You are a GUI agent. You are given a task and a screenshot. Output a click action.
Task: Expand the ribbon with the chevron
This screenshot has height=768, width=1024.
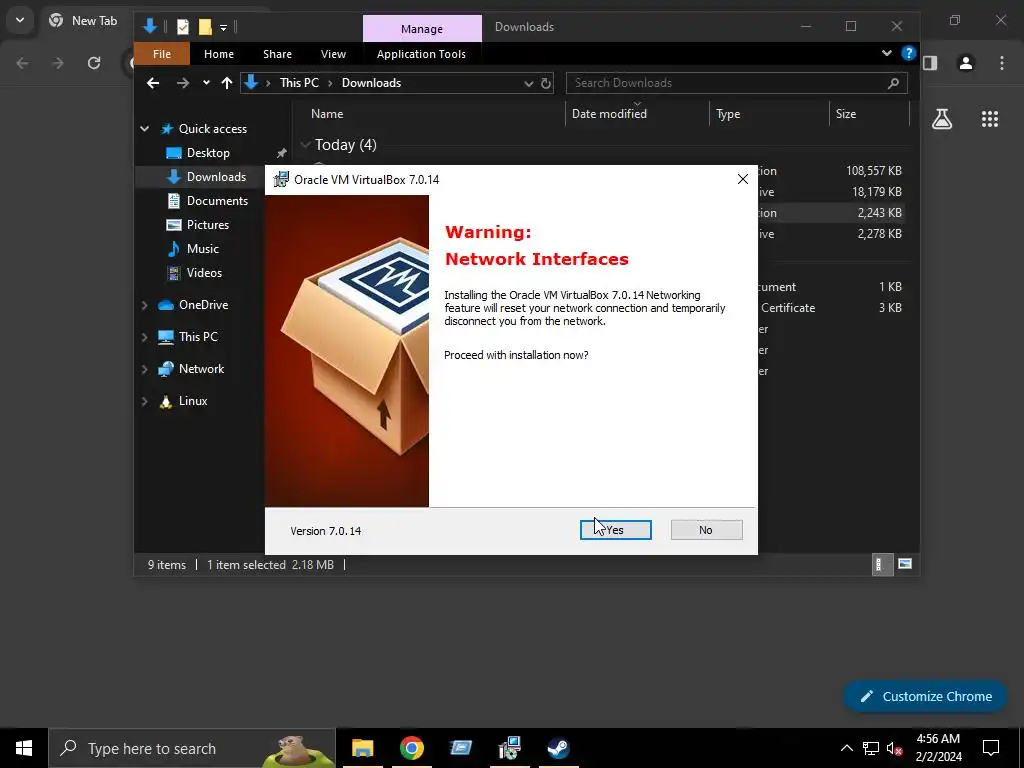point(886,53)
